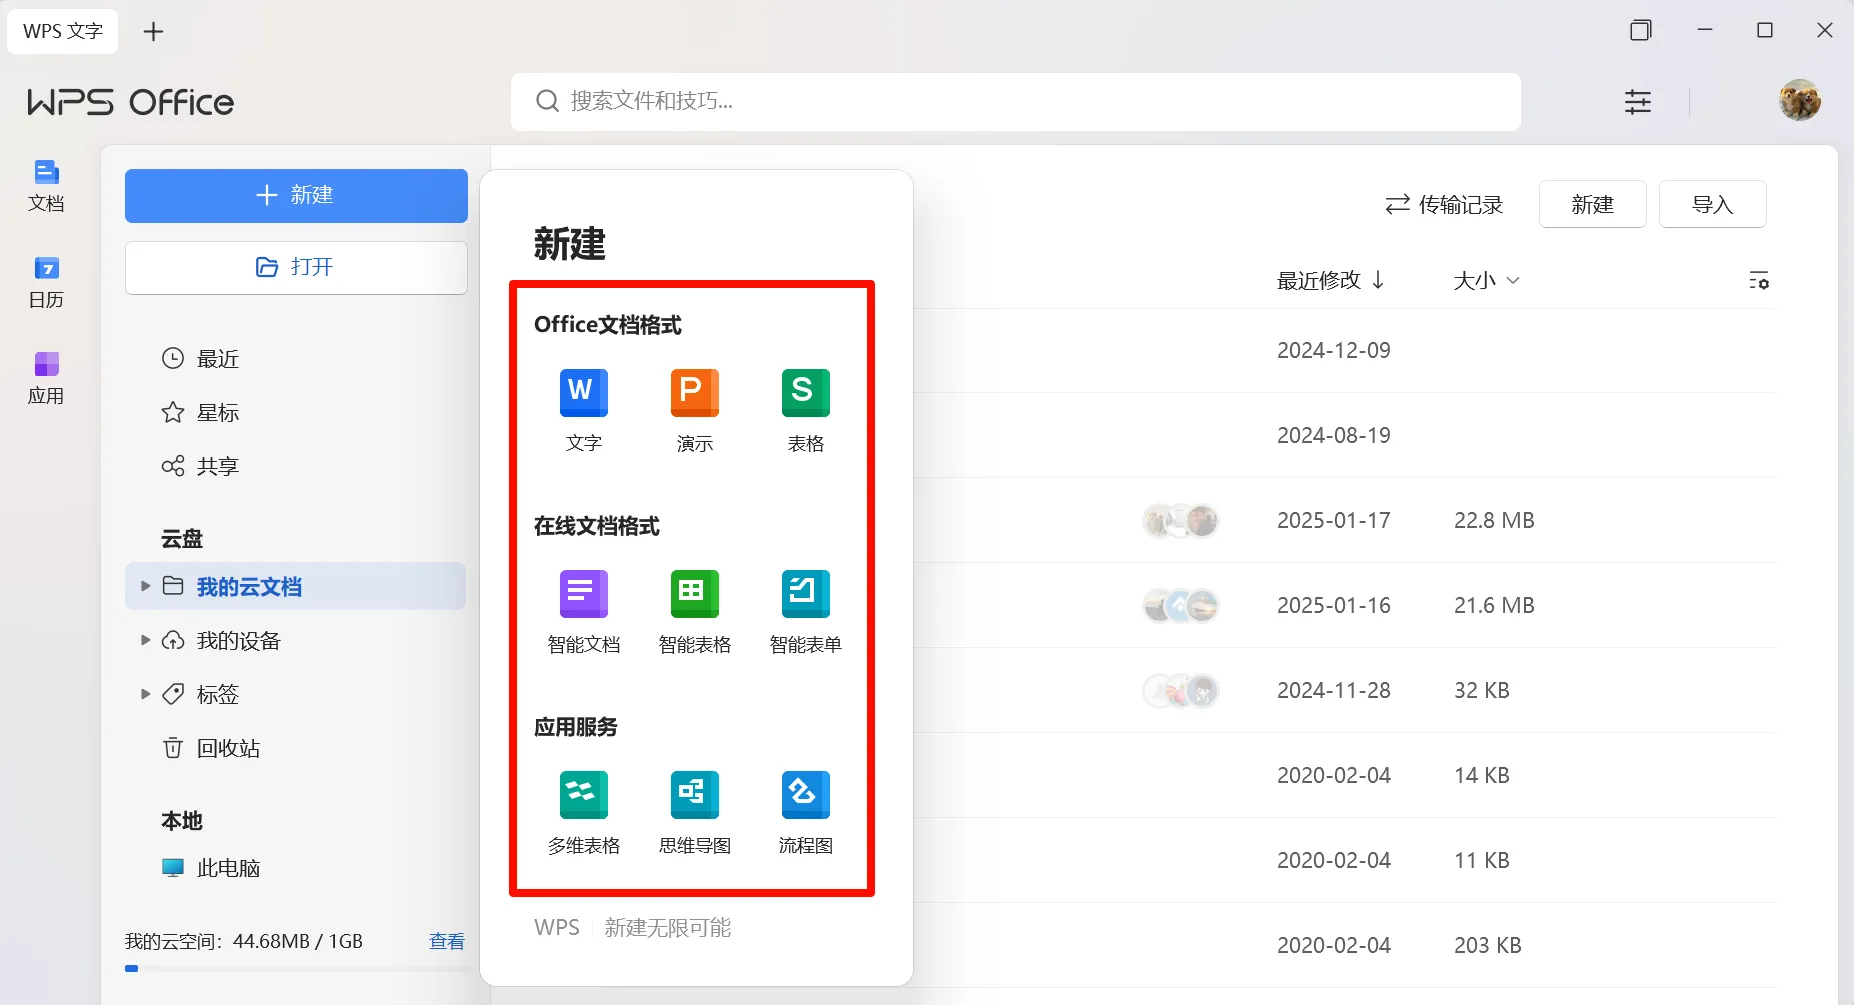This screenshot has height=1005, width=1854.
Task: Open the 大小 size sort dropdown
Action: click(x=1484, y=280)
